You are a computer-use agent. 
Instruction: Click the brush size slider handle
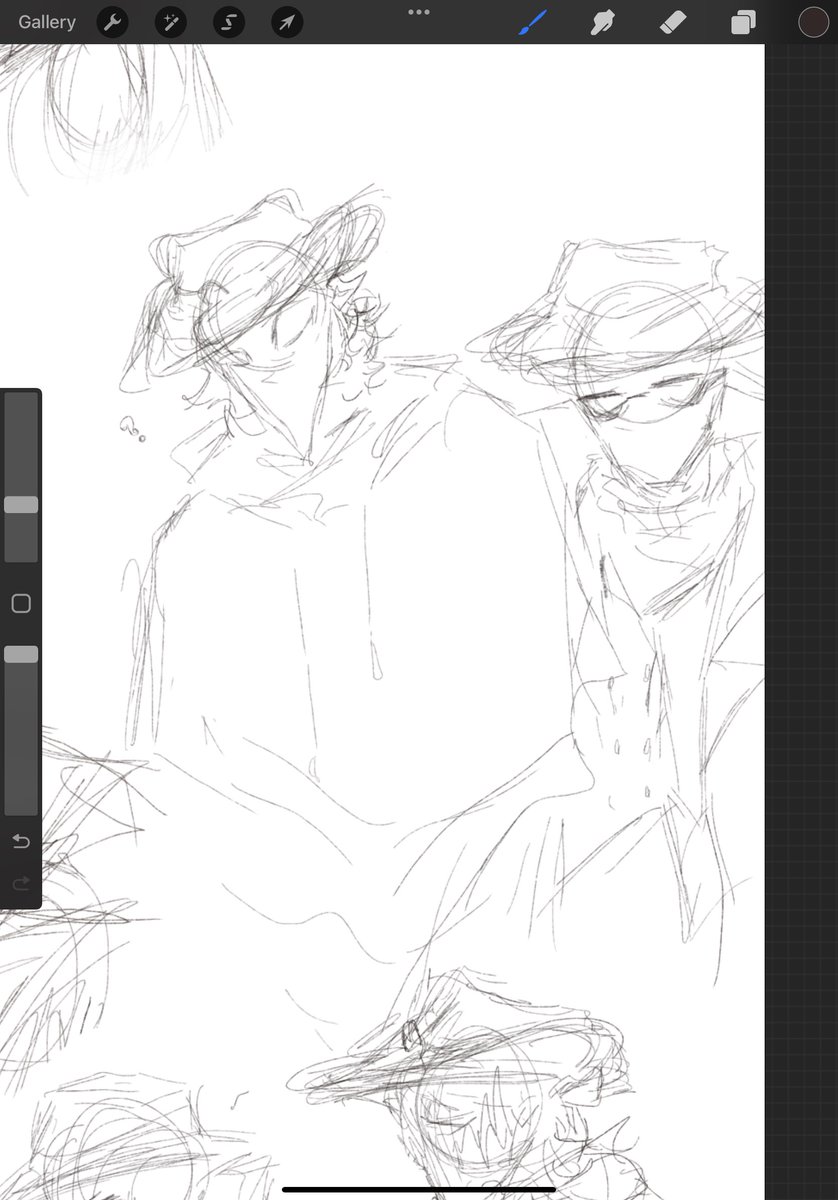(21, 505)
